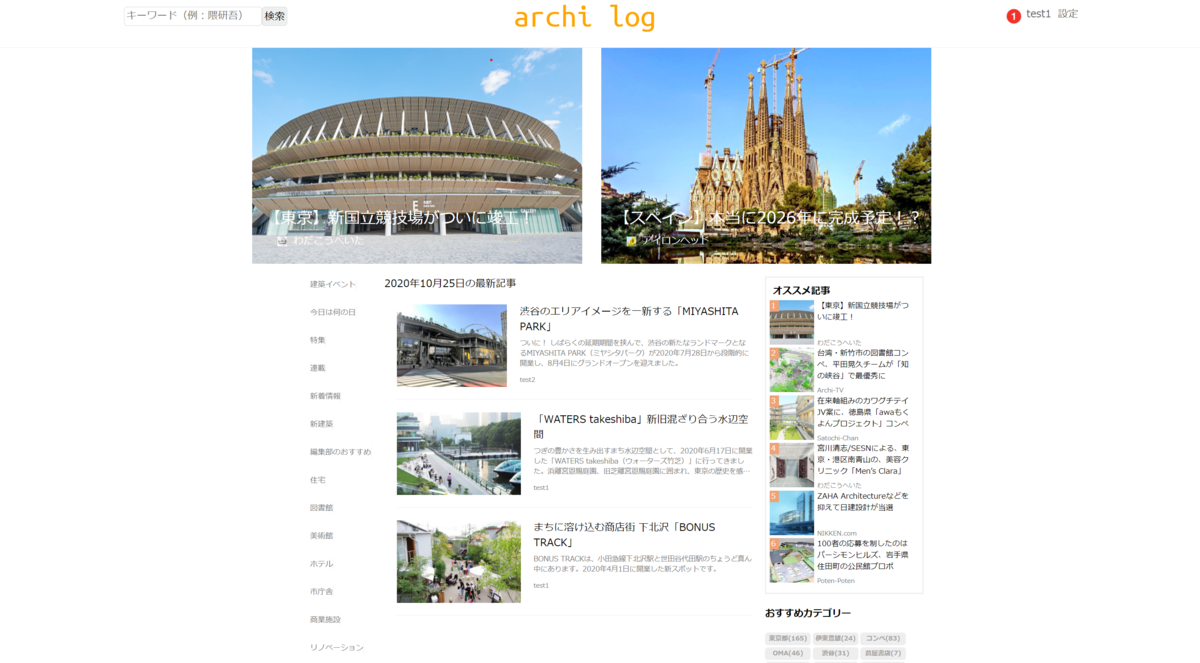Open the WATERS takeshiba article title
Viewport: 1200px width, 663px height.
click(x=641, y=427)
